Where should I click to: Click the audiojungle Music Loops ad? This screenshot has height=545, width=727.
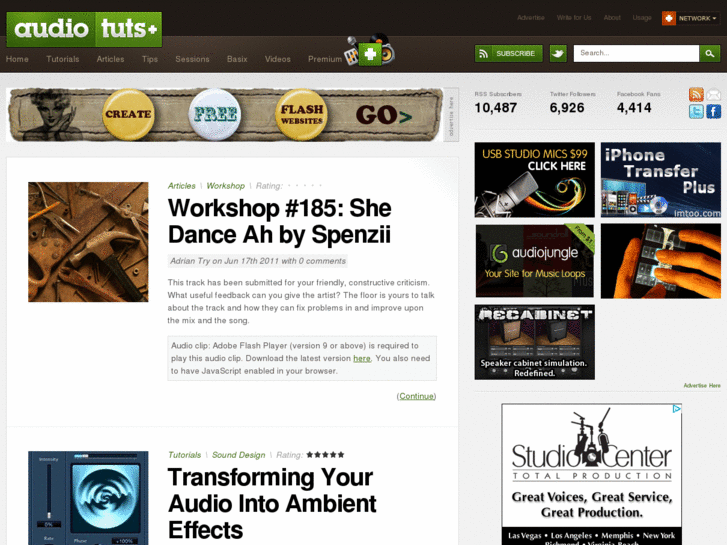534,261
